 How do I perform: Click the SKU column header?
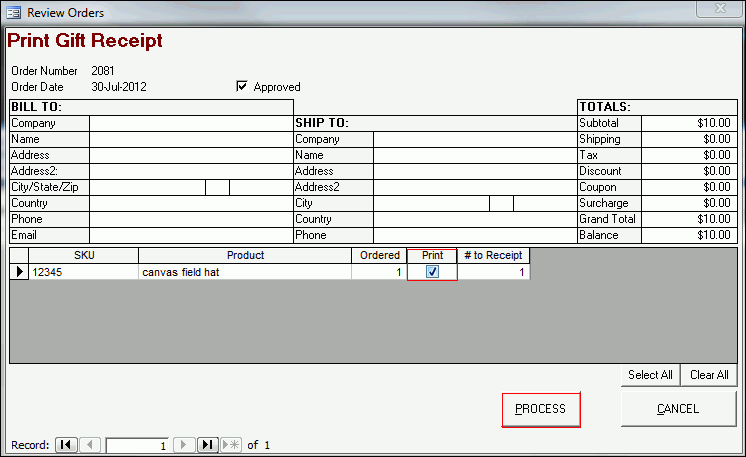pyautogui.click(x=83, y=256)
